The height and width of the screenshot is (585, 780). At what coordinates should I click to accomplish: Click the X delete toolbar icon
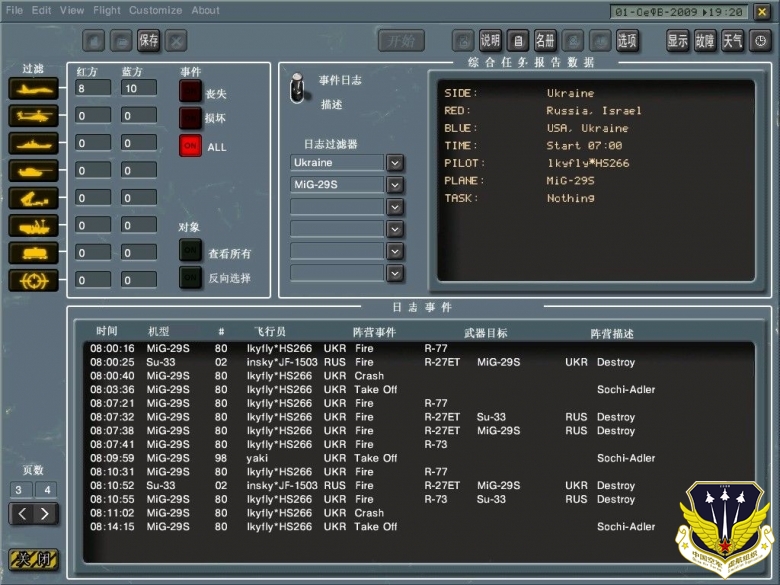coord(176,41)
